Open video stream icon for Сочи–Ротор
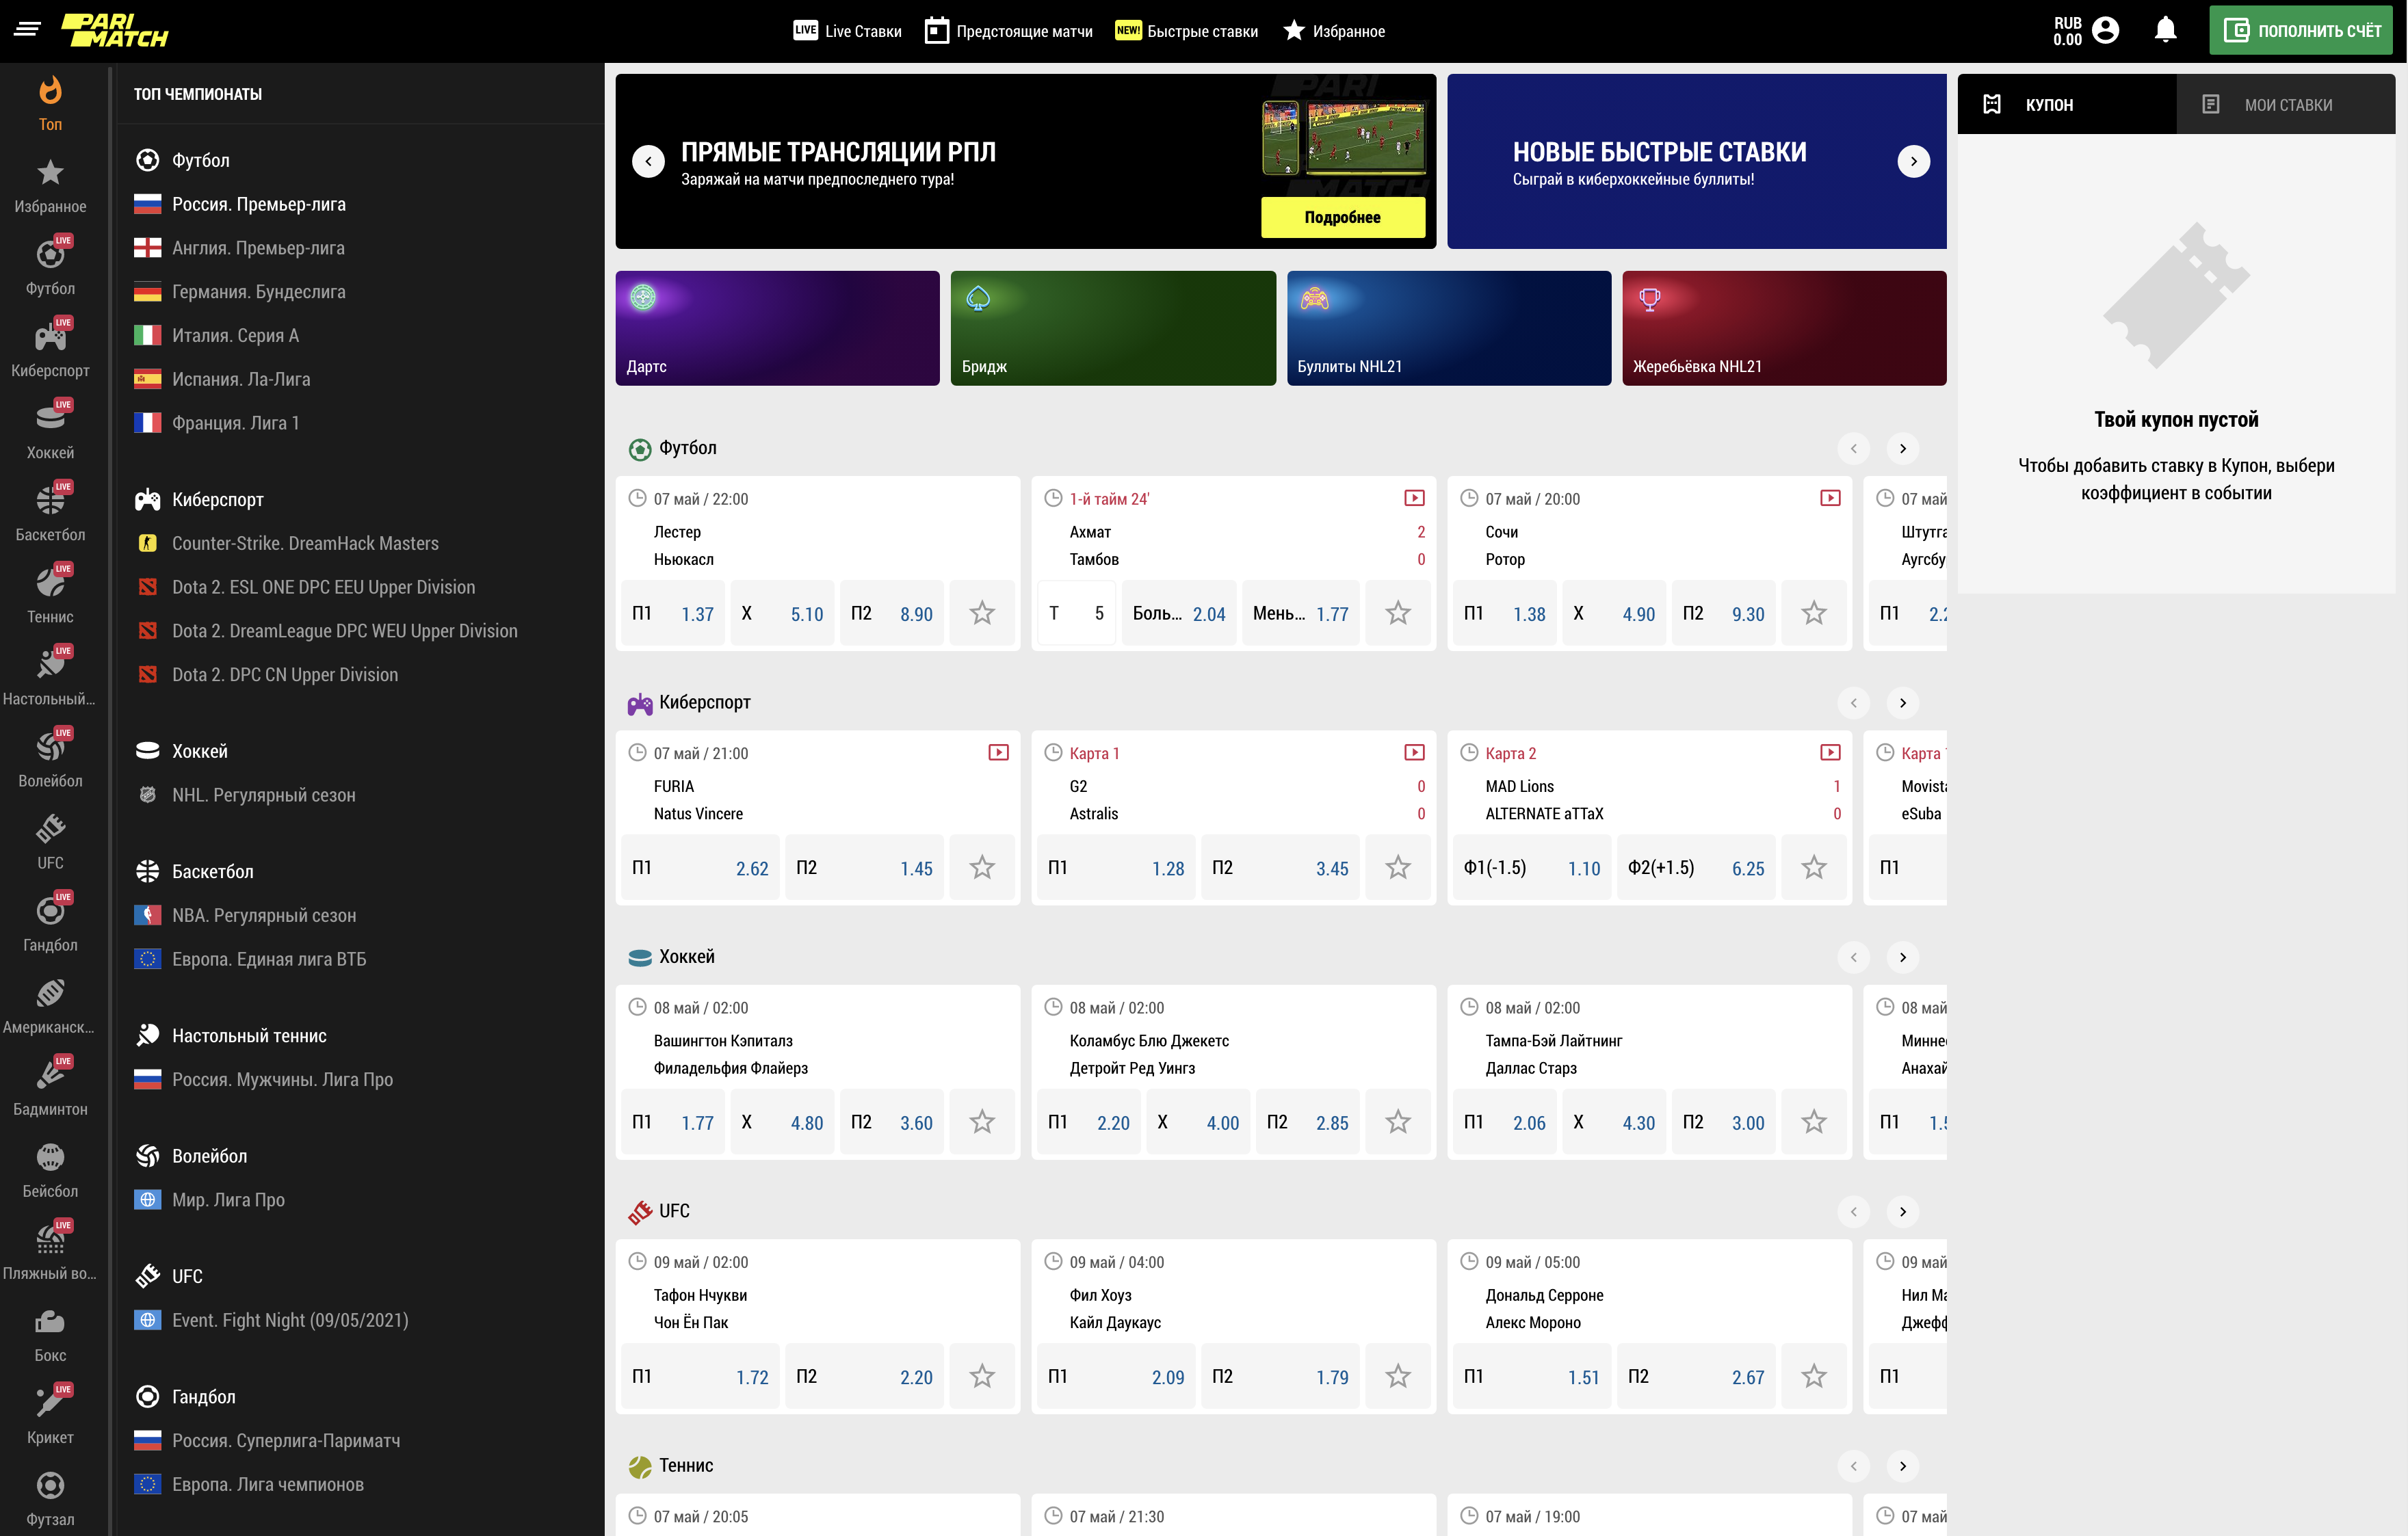This screenshot has height=1536, width=2408. [1830, 498]
